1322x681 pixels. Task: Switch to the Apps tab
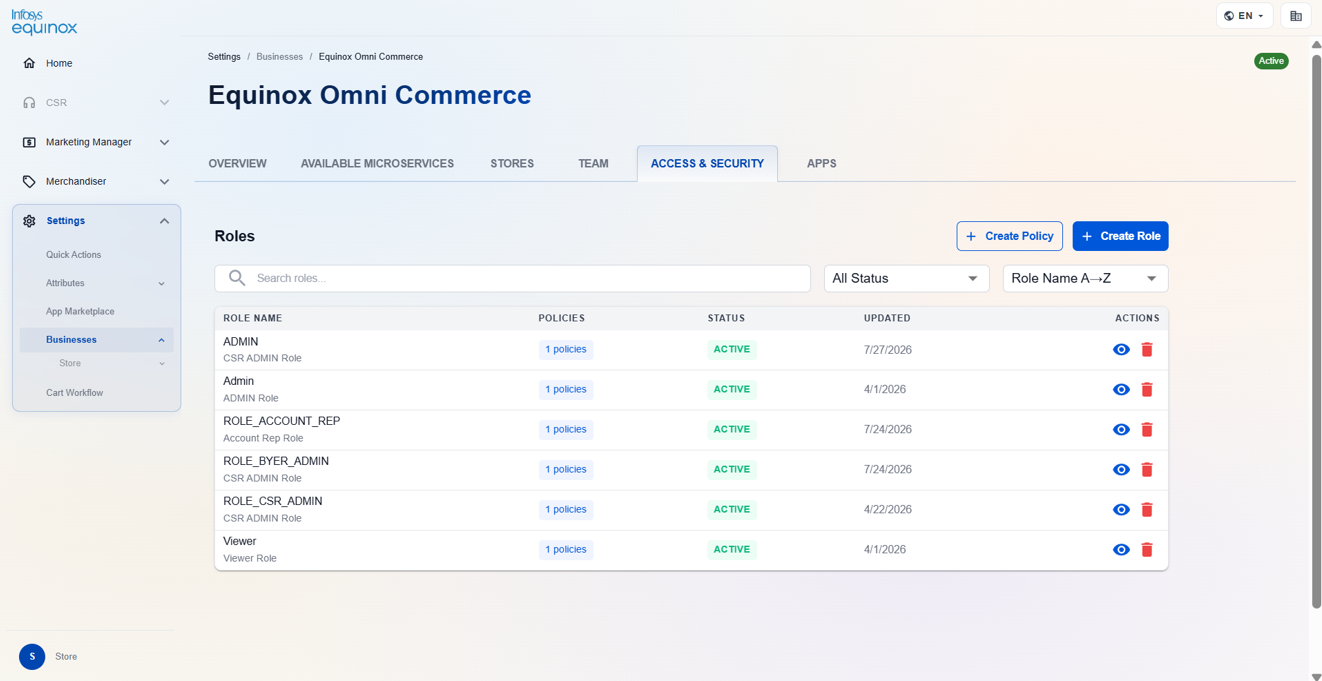pyautogui.click(x=821, y=164)
